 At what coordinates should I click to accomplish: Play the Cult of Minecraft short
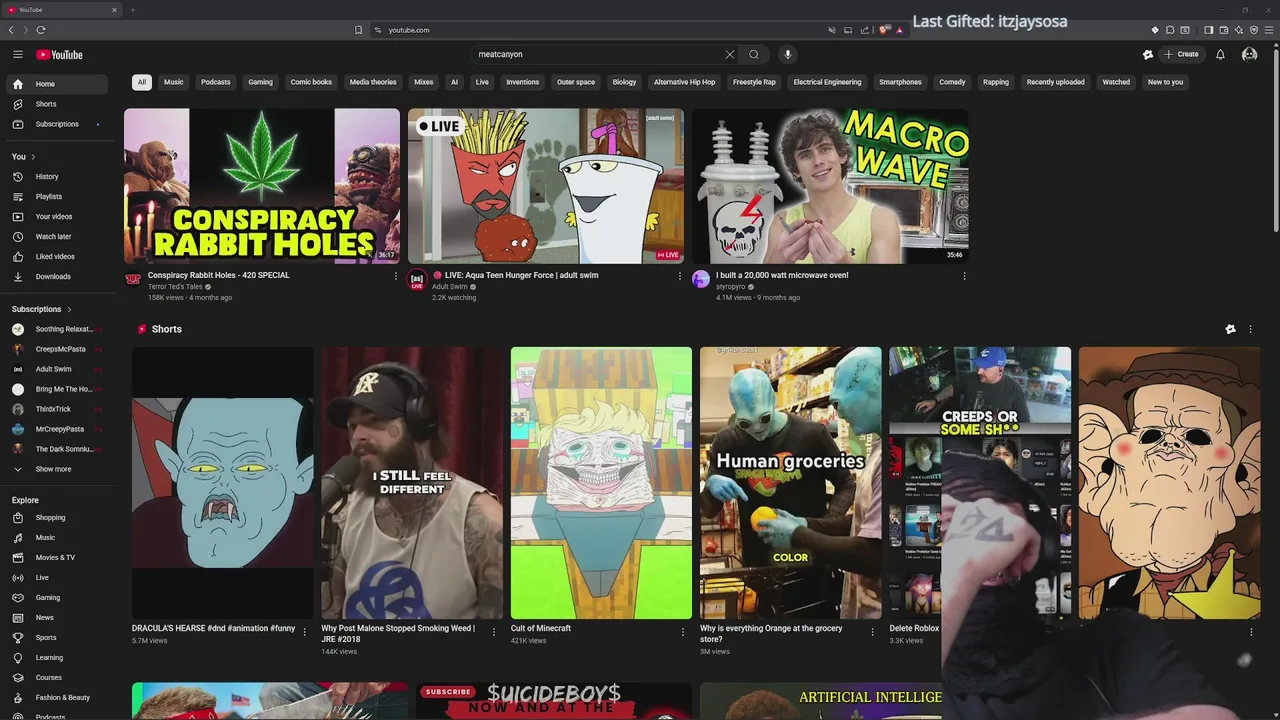tap(601, 483)
